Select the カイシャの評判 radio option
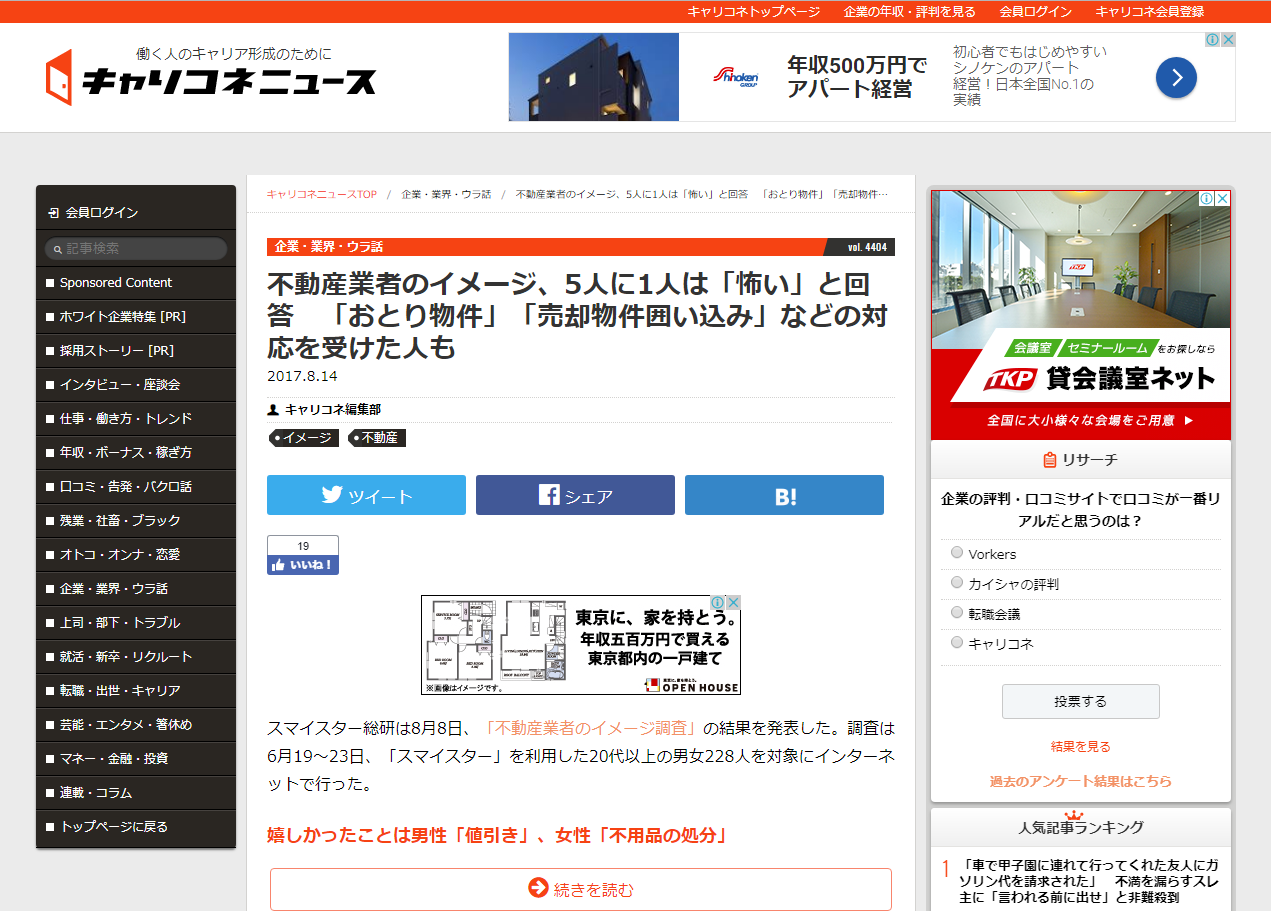This screenshot has width=1271, height=911. coord(957,582)
